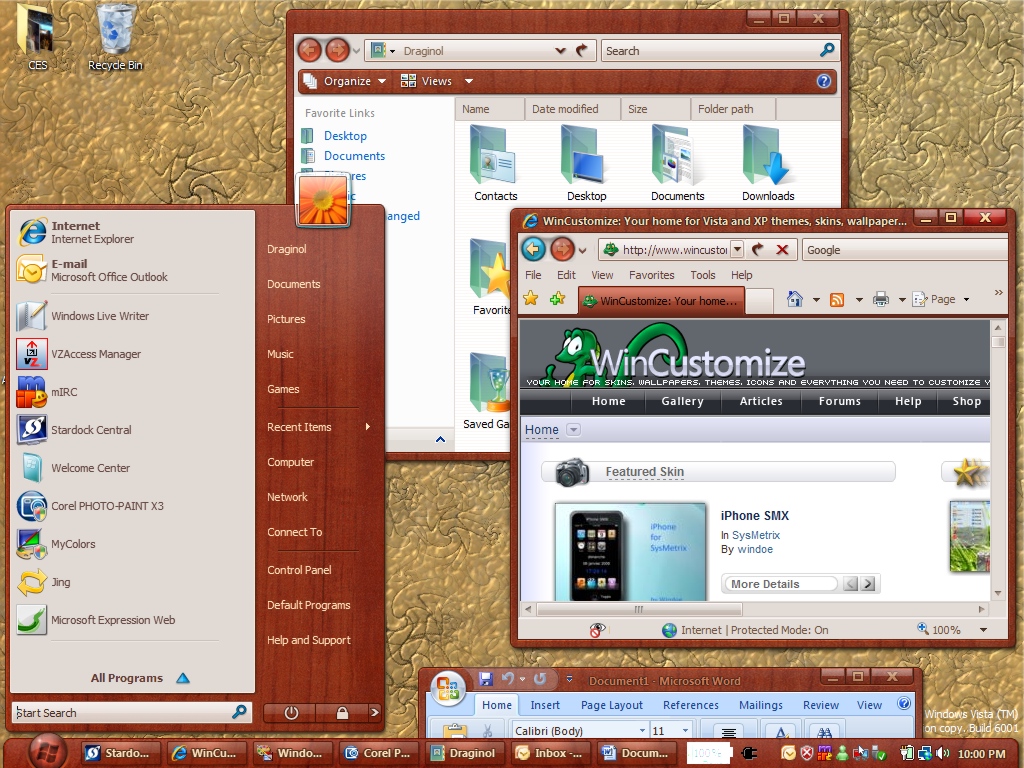Click the Home icon in the IE command bar
The image size is (1024, 768).
point(794,299)
